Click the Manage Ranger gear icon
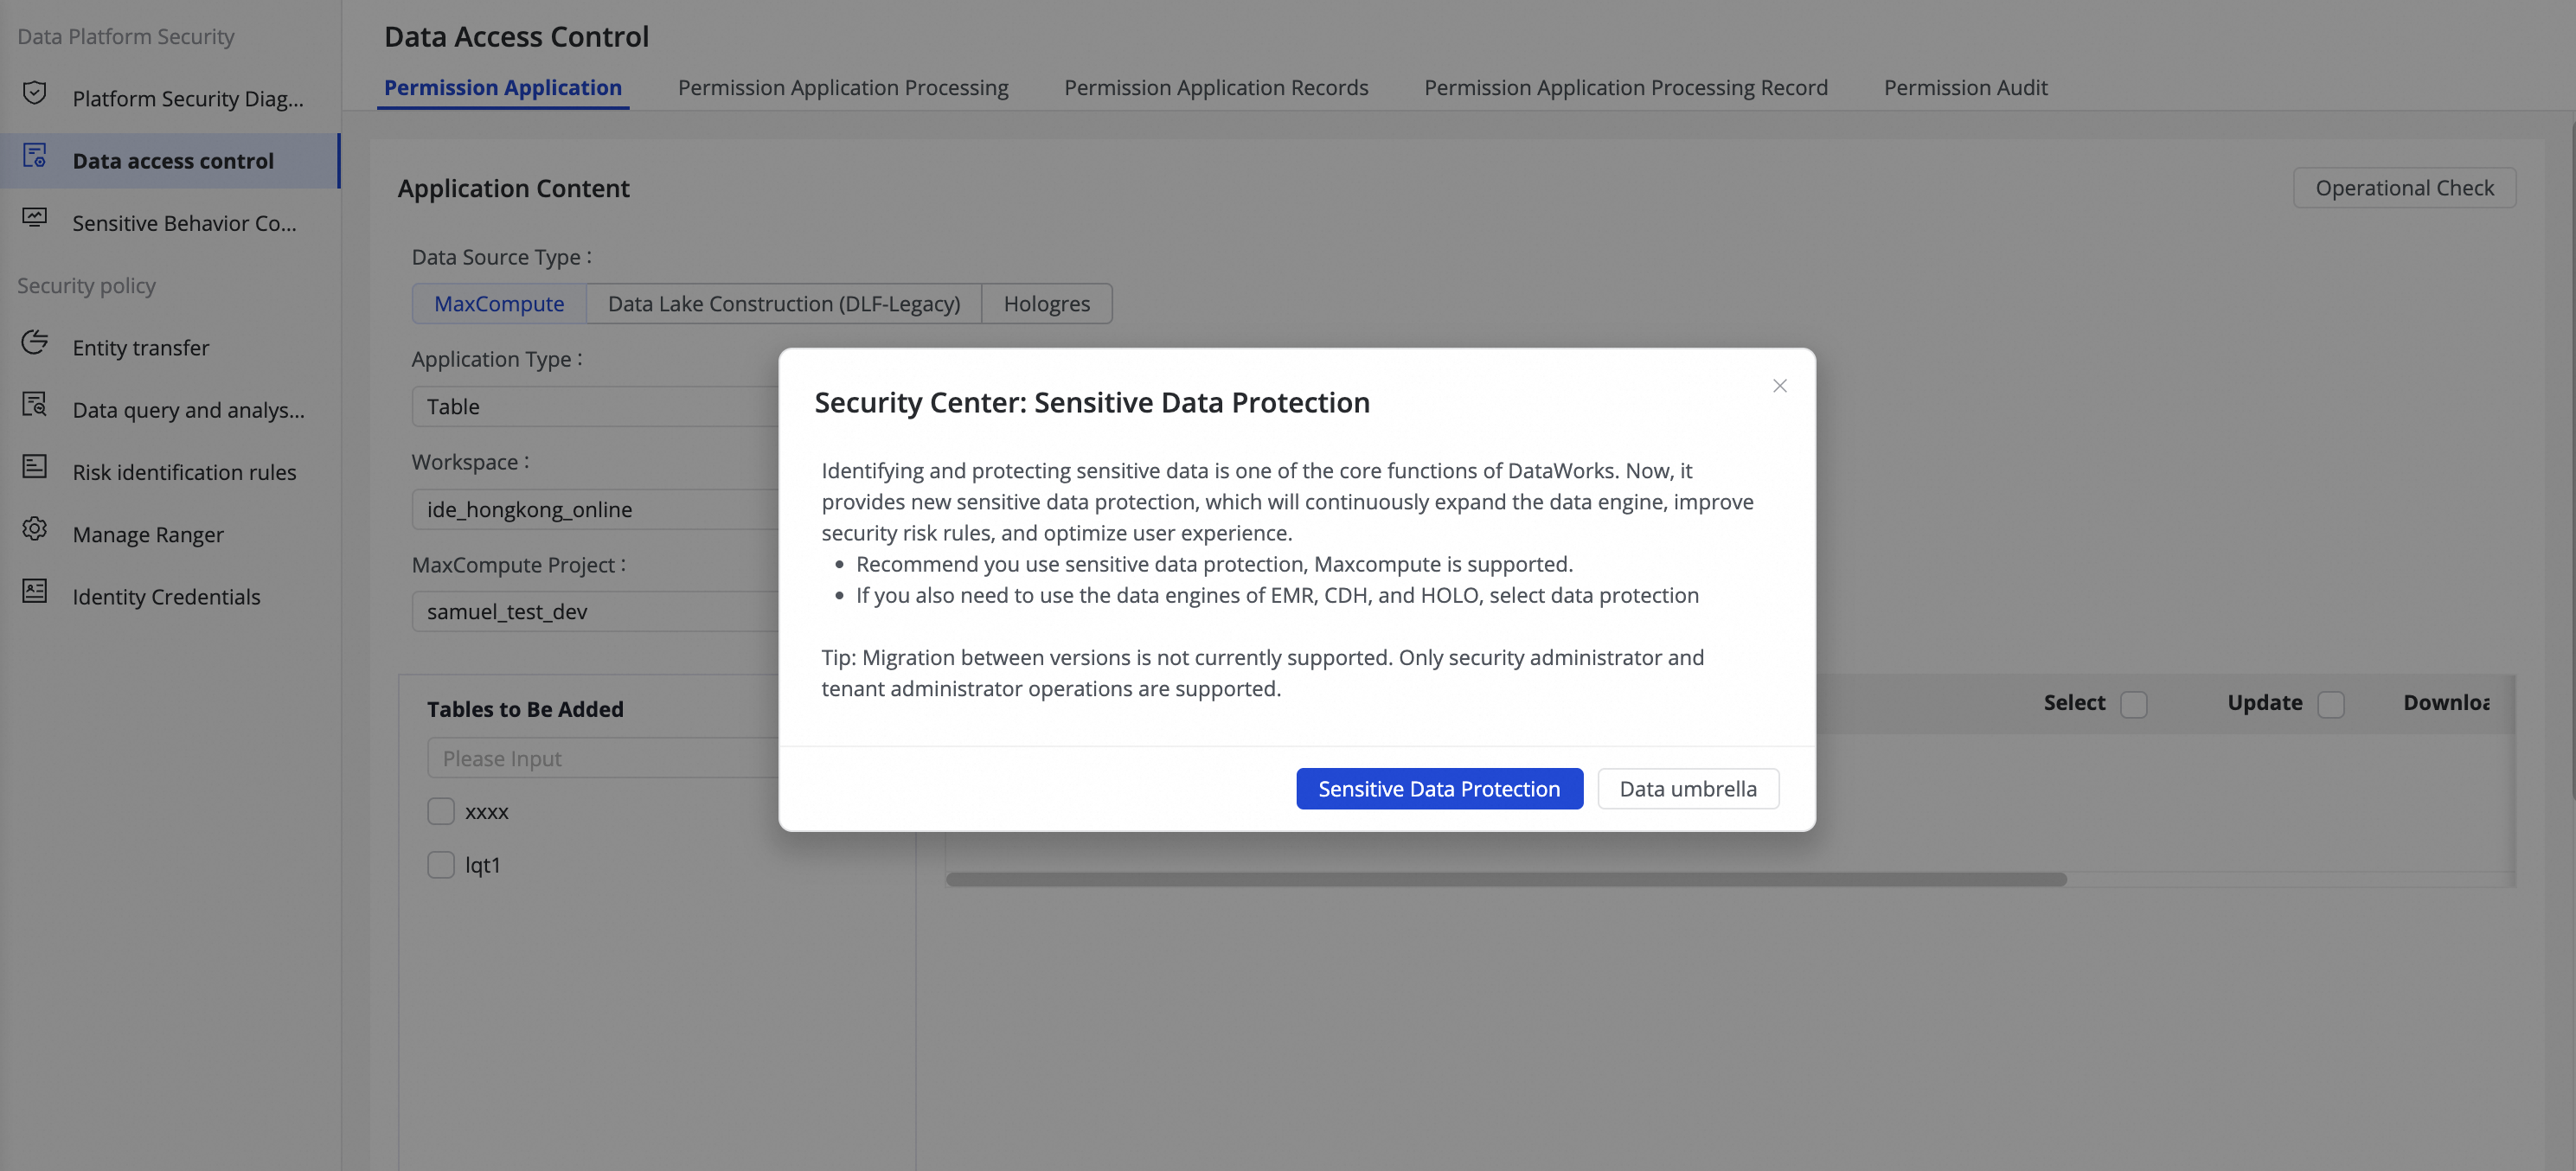 click(35, 530)
